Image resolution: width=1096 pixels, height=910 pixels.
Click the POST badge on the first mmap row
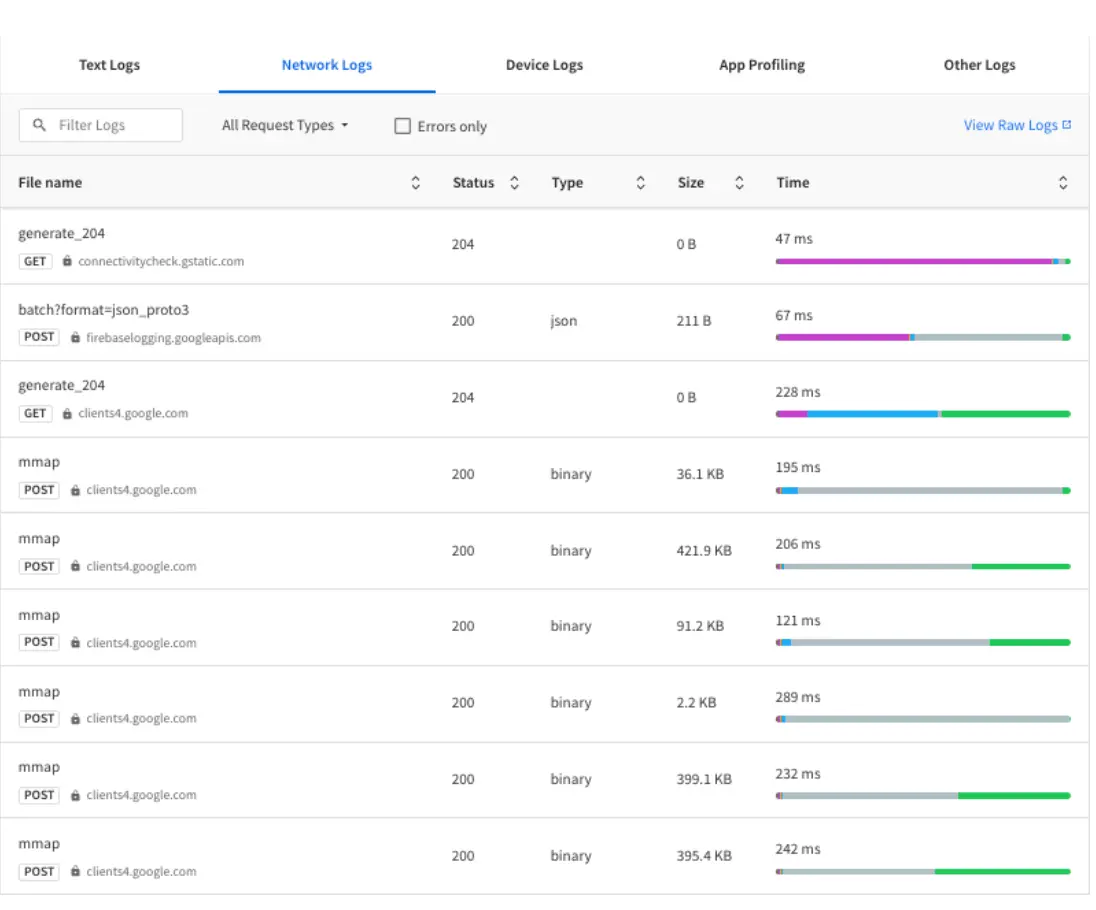point(39,490)
